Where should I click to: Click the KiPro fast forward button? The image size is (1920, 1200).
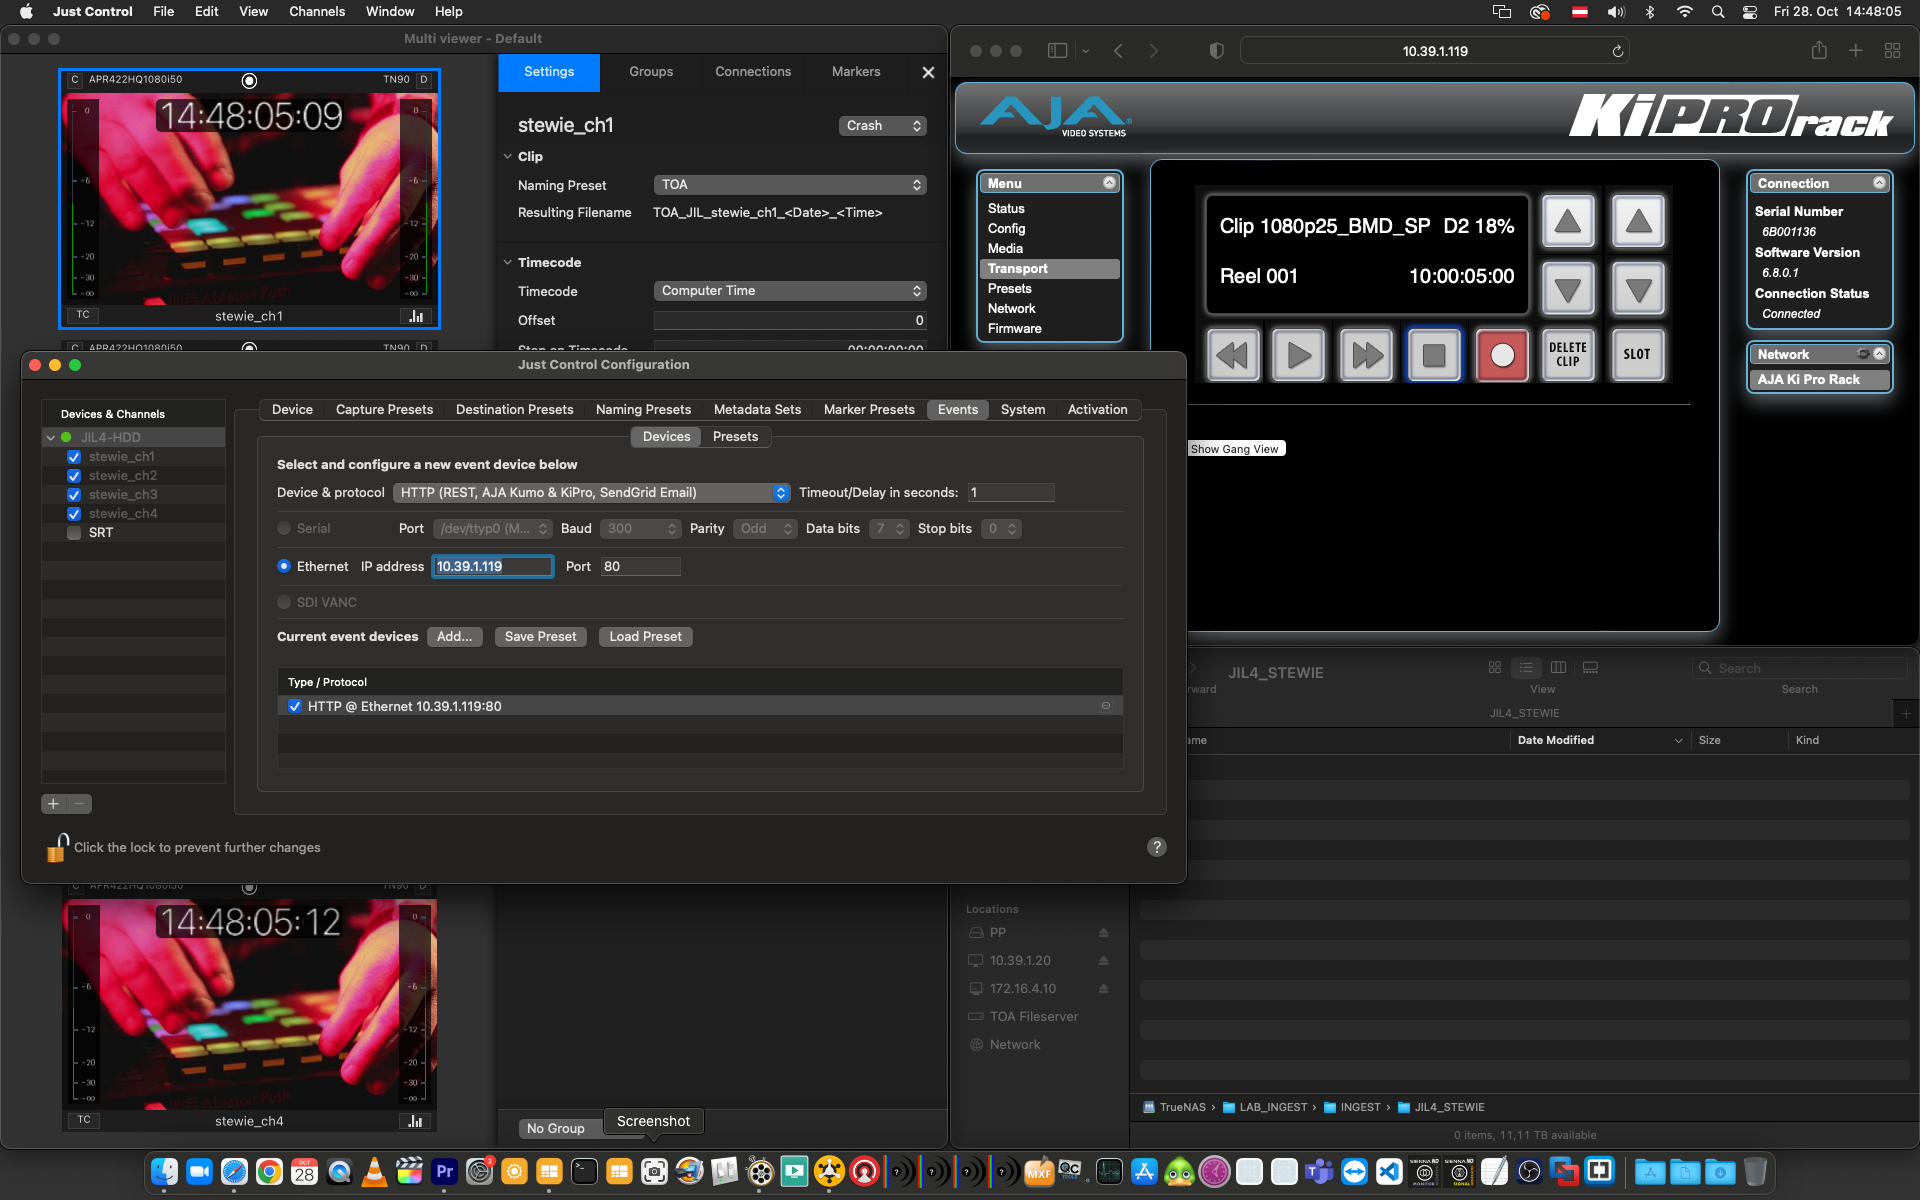click(x=1366, y=355)
